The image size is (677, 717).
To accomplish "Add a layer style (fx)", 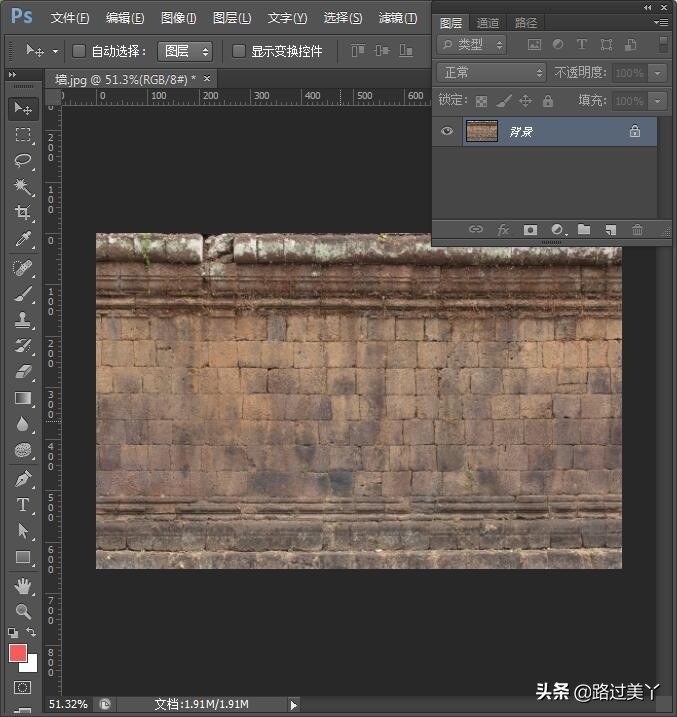I will (503, 229).
